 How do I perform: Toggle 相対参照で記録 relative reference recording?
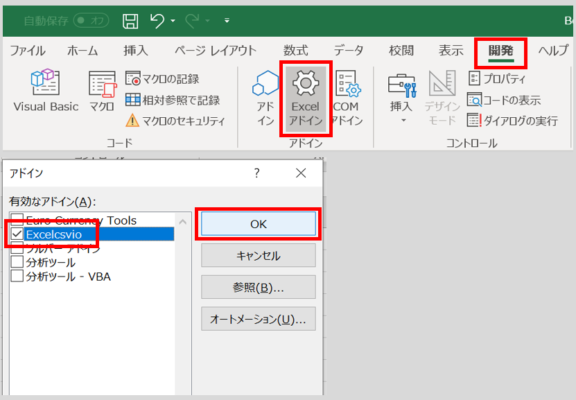coord(172,100)
